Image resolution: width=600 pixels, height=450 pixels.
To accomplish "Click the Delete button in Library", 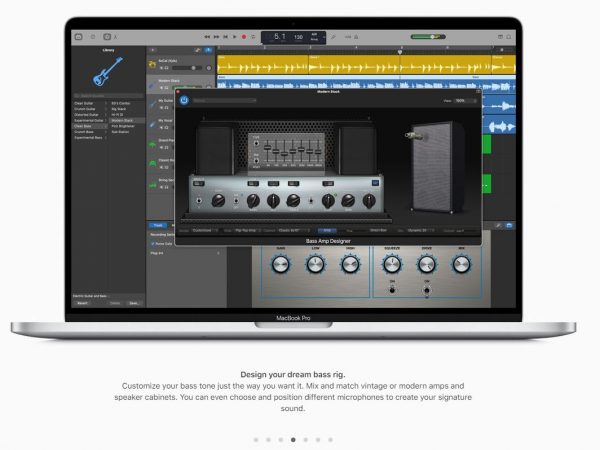I will (115, 303).
